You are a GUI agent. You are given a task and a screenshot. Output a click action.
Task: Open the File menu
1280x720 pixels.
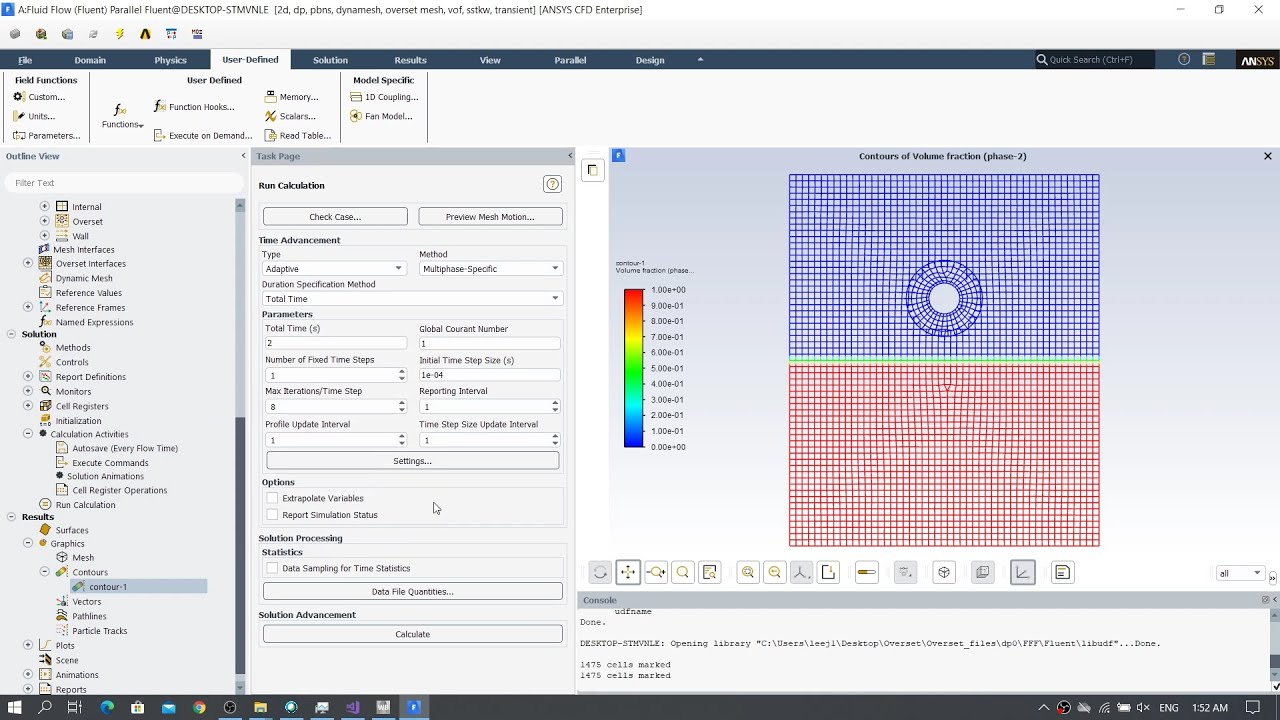[25, 60]
